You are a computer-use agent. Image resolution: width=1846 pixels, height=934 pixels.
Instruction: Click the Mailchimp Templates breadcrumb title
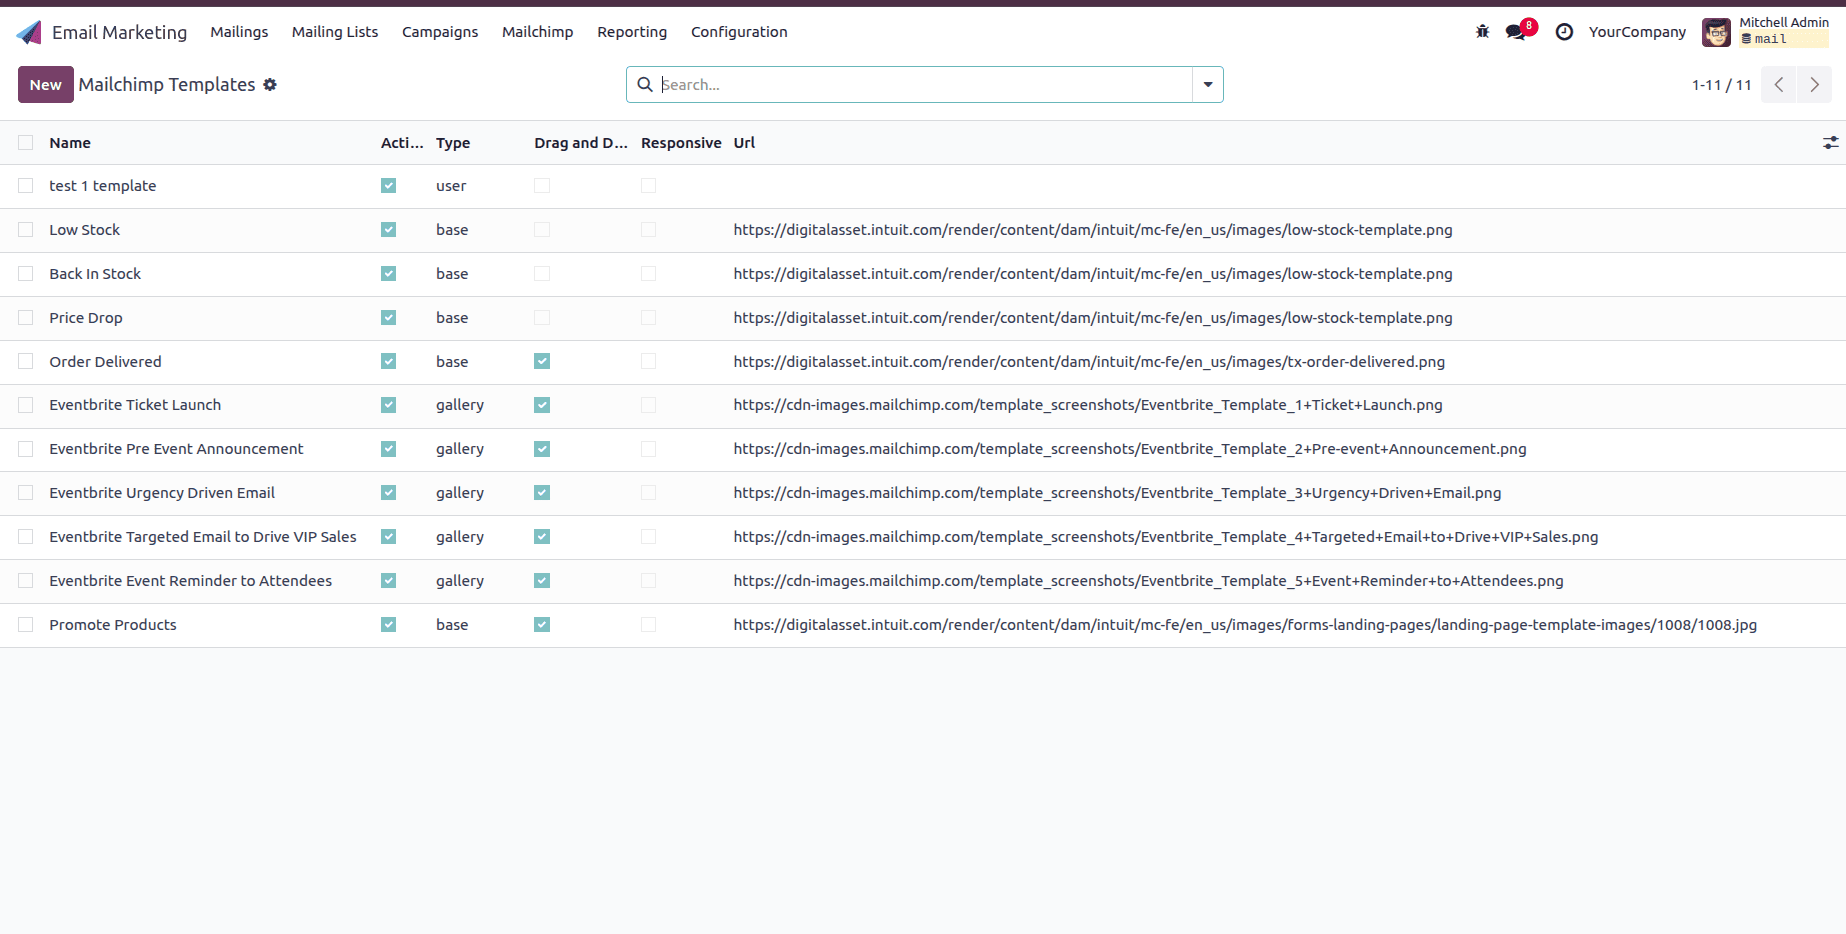(167, 85)
